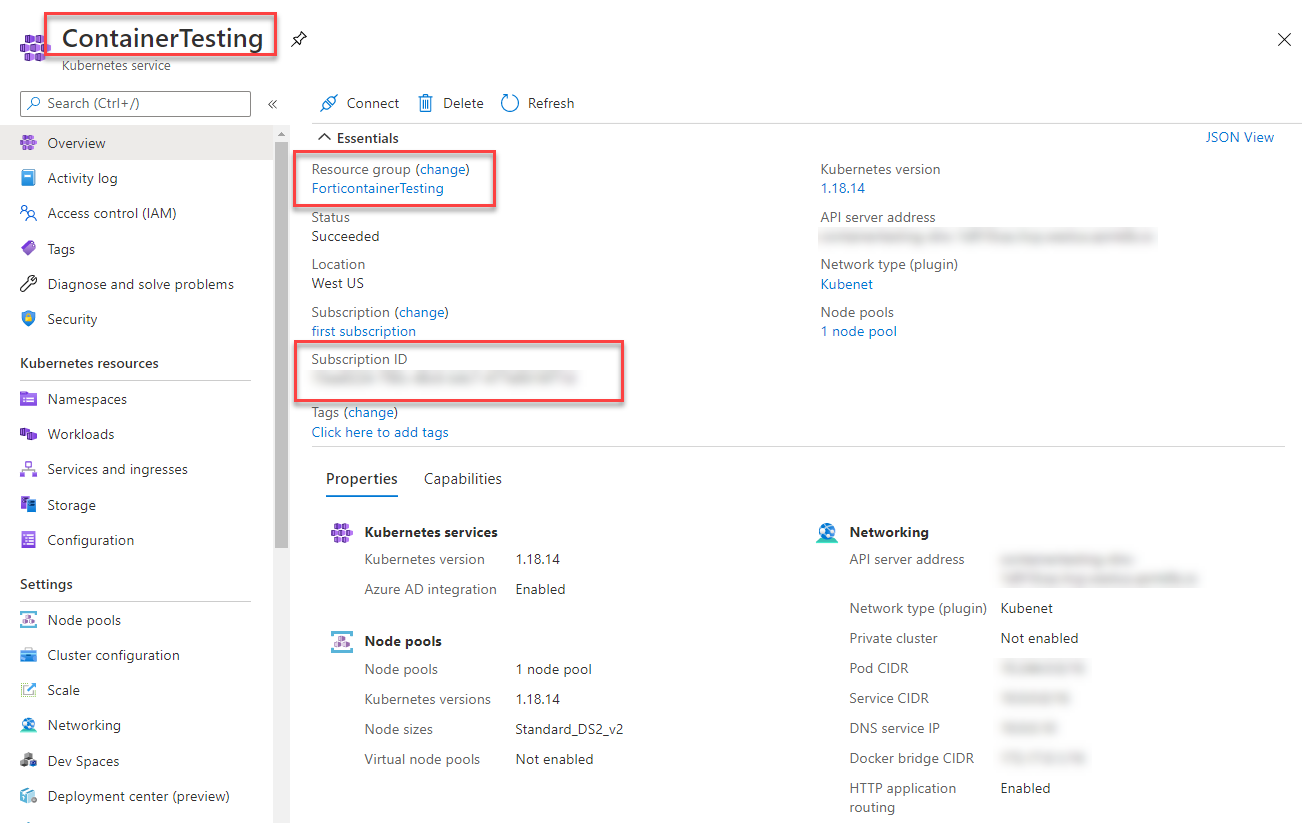Click the Connect plug icon
The height and width of the screenshot is (823, 1302).
pyautogui.click(x=329, y=103)
